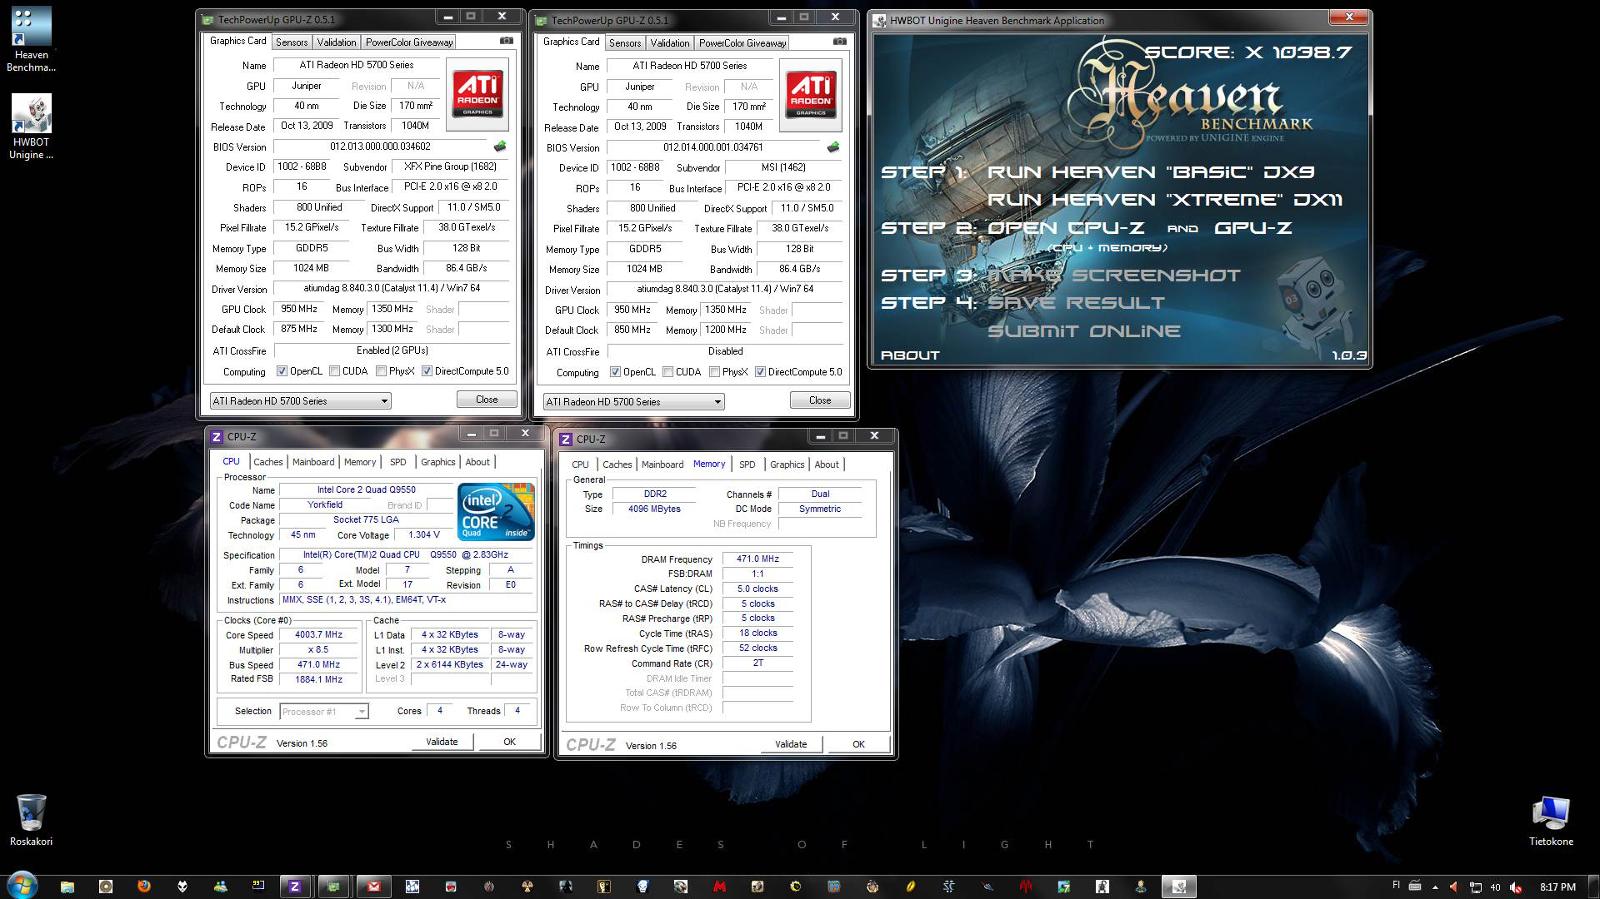Screen dimensions: 1600x899
Task: Click Save Result in Heaven app
Action: point(1076,302)
